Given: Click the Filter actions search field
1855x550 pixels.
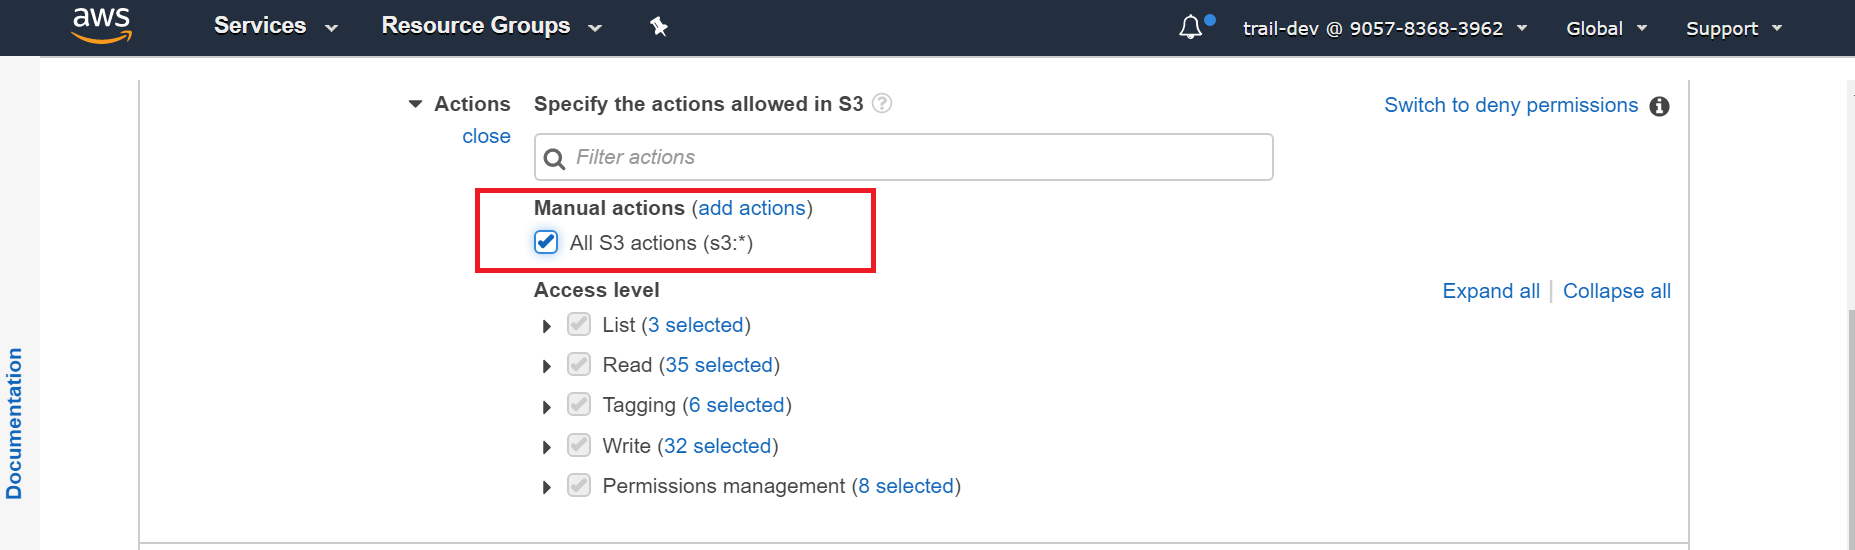Looking at the screenshot, I should tap(915, 157).
